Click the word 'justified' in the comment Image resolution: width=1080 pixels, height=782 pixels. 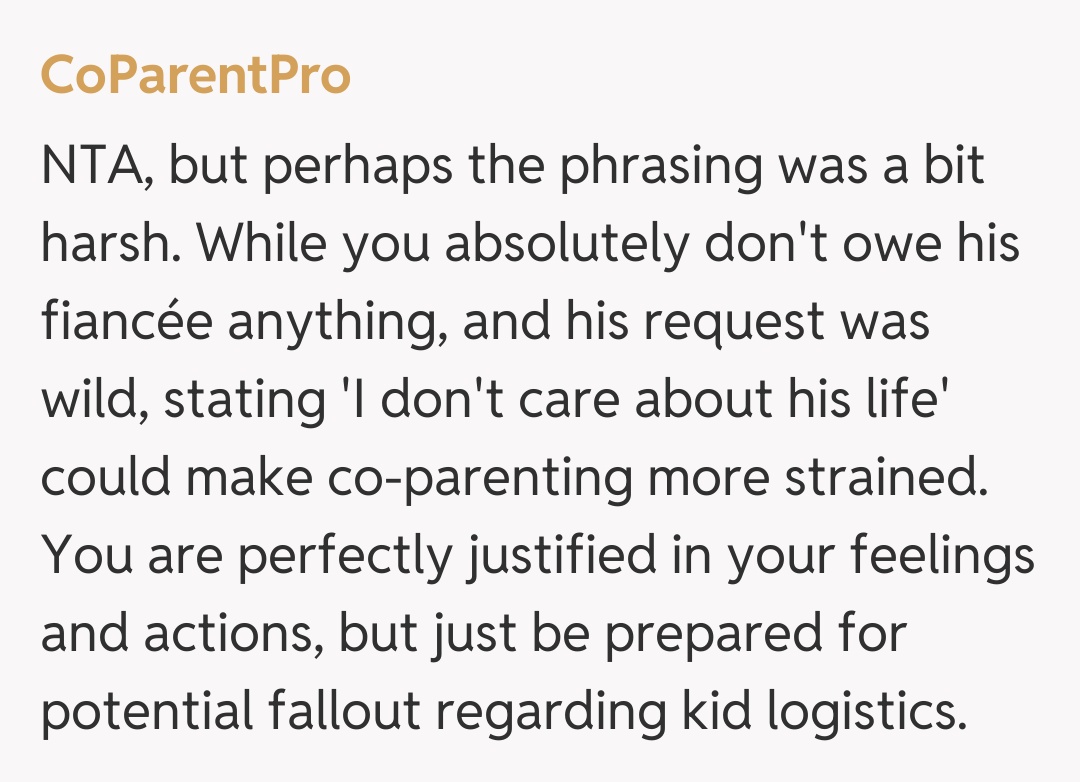[554, 556]
